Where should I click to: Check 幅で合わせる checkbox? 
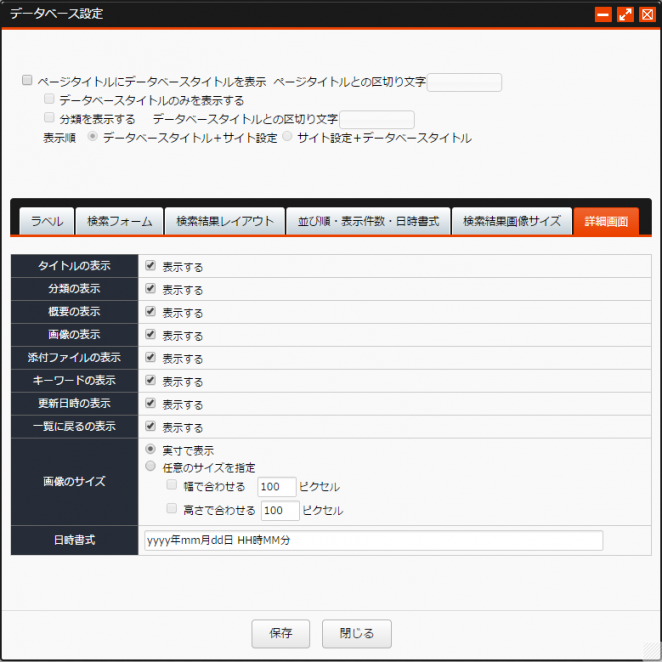(x=171, y=485)
